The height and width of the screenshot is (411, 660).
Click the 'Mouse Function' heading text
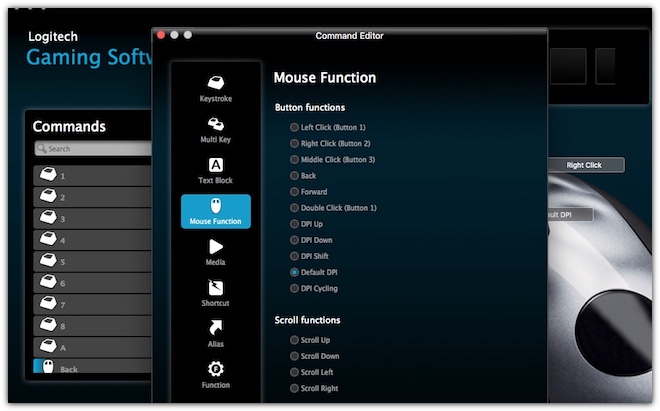325,77
